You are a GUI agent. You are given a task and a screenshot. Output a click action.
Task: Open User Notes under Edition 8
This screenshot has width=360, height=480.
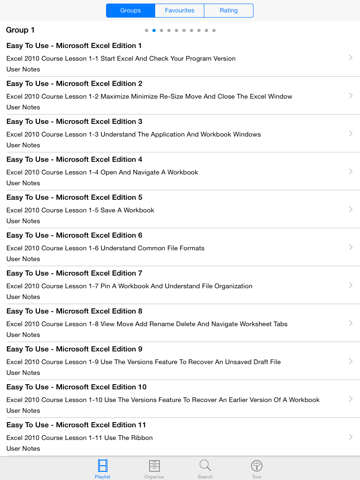pyautogui.click(x=23, y=335)
